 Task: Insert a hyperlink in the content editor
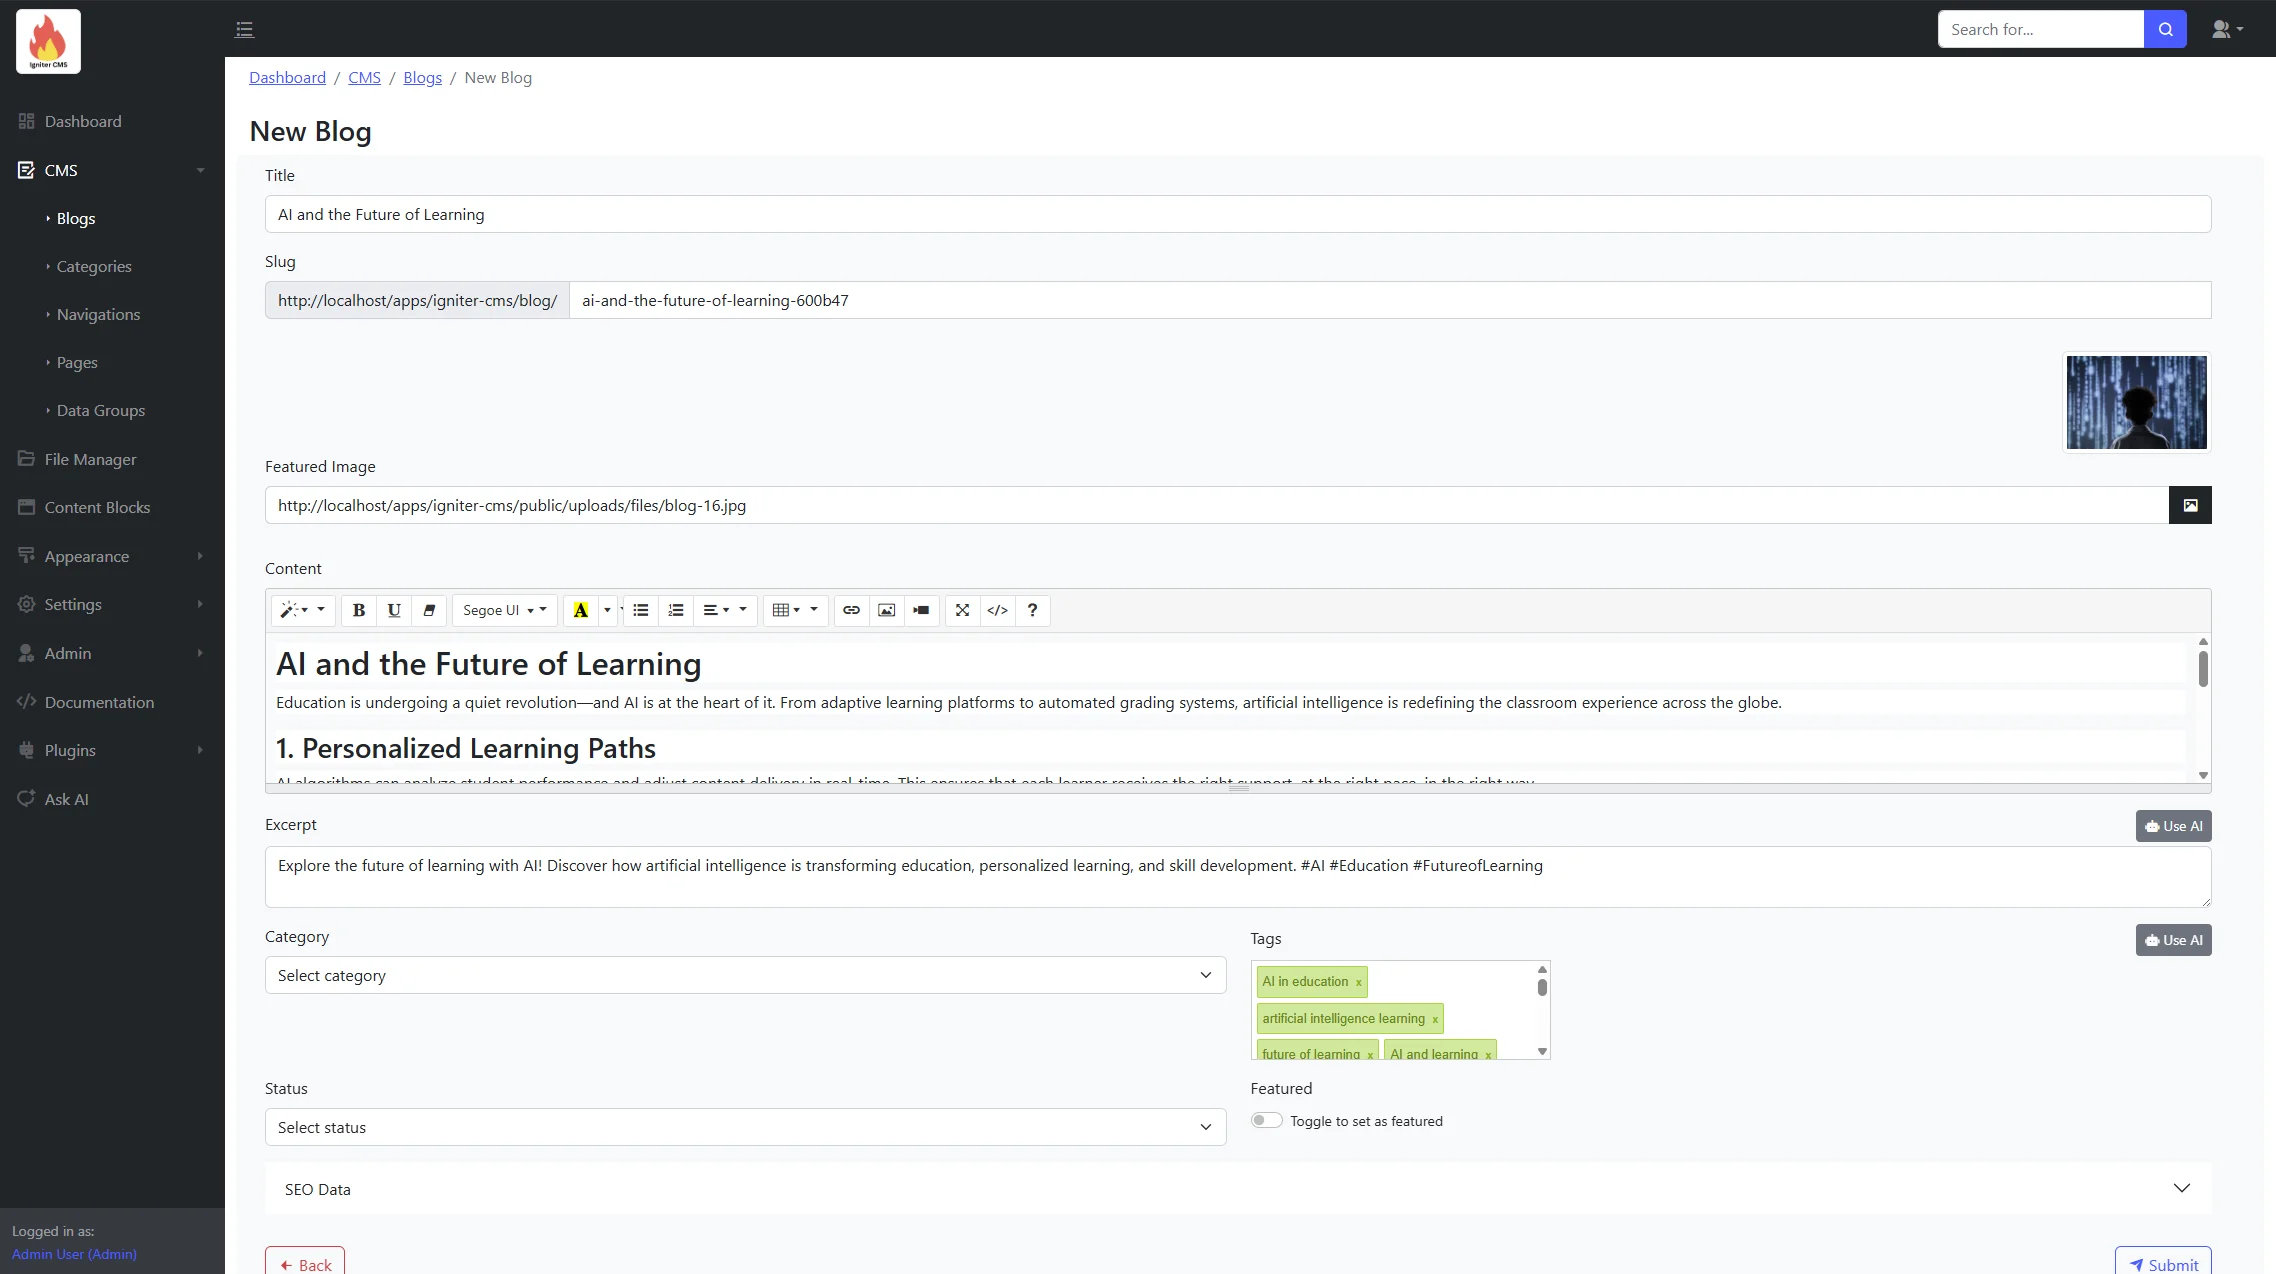point(851,610)
